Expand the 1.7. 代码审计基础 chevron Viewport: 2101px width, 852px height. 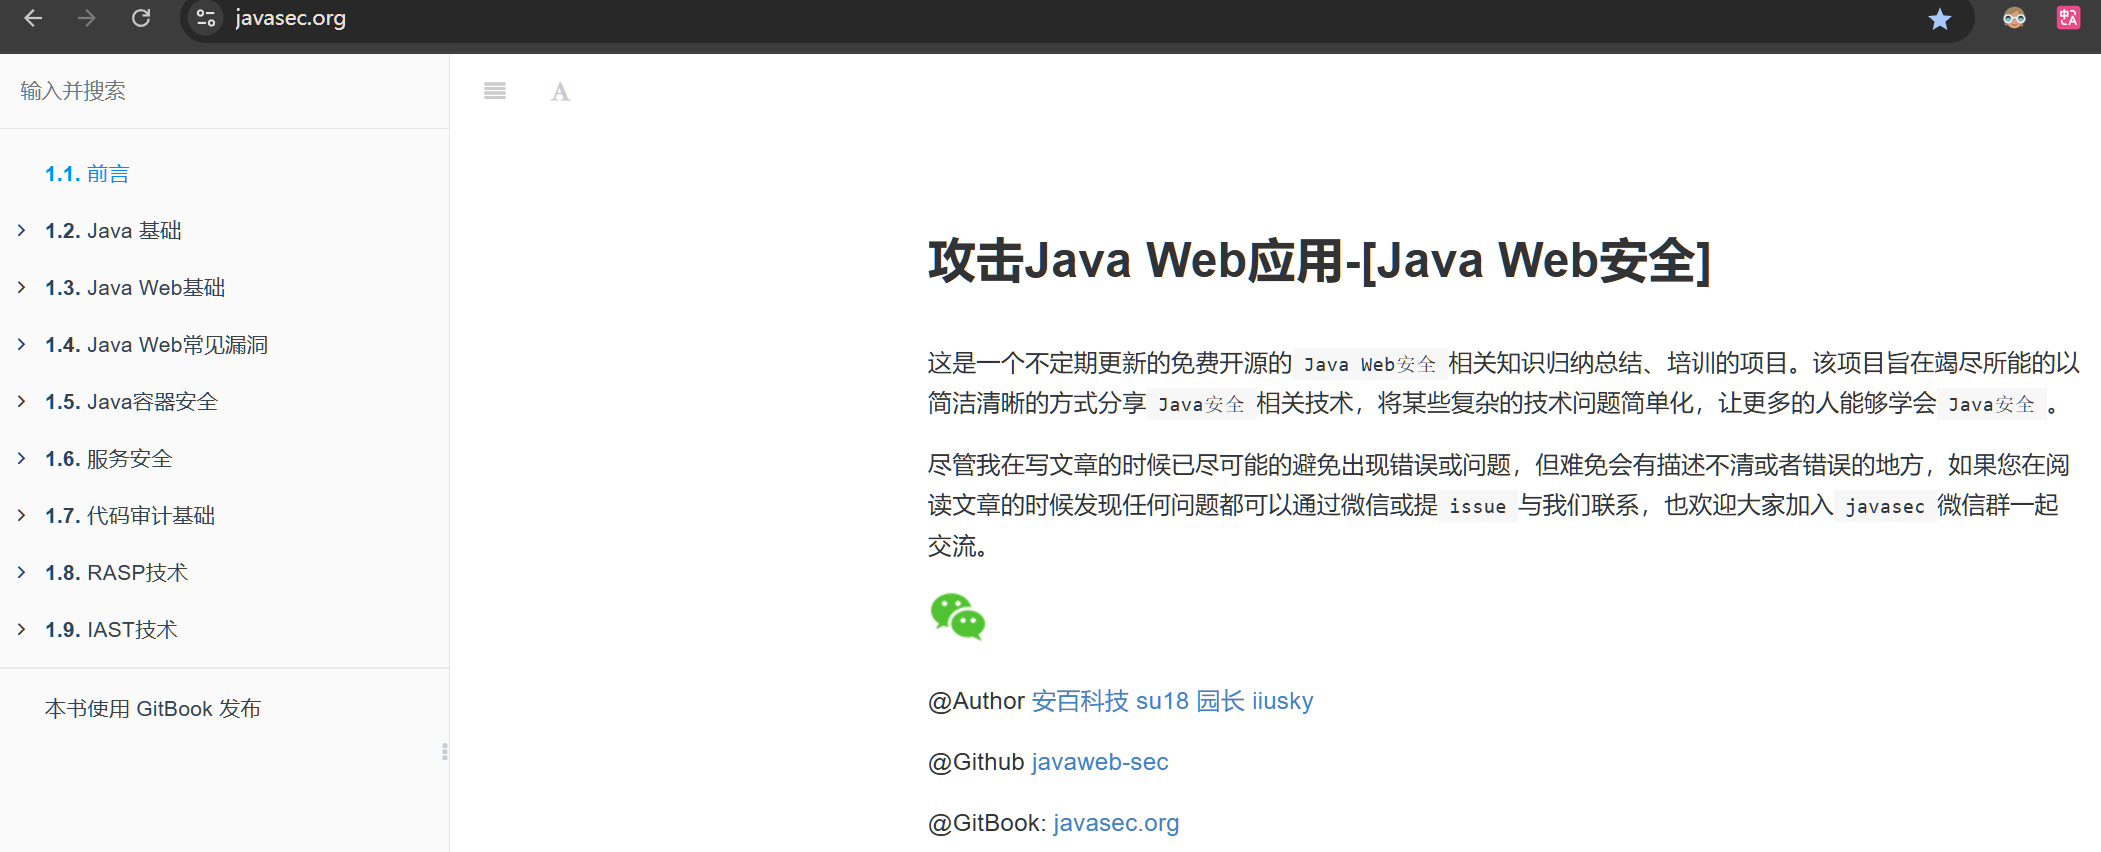pos(21,516)
